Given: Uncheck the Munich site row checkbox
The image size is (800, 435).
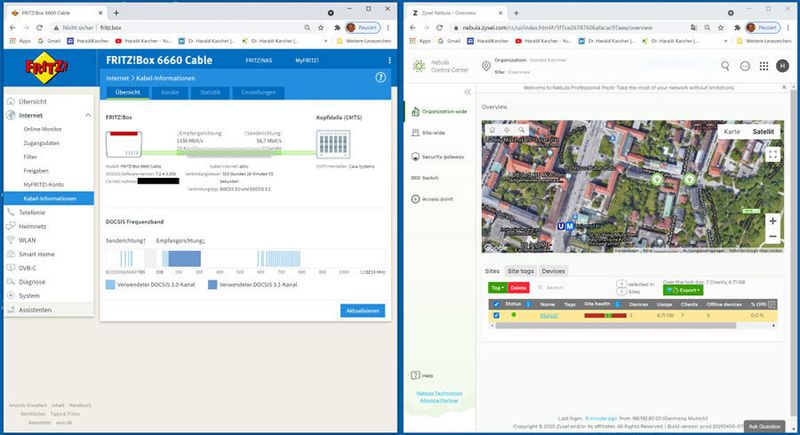Looking at the screenshot, I should tap(496, 316).
